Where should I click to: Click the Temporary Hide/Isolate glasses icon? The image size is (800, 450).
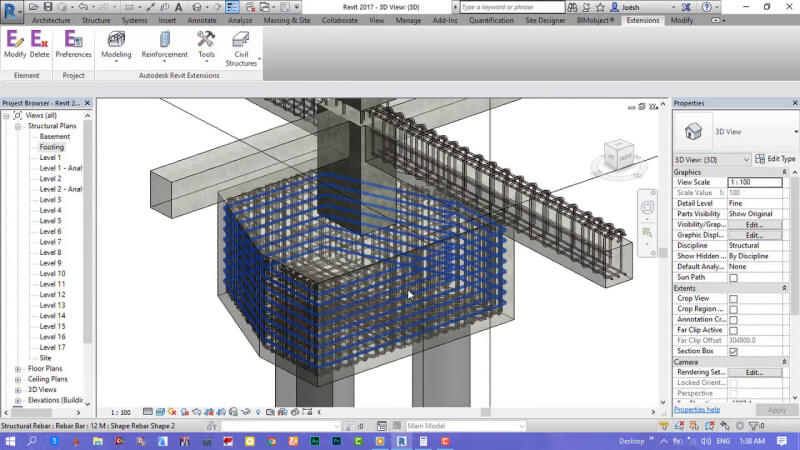(246, 412)
